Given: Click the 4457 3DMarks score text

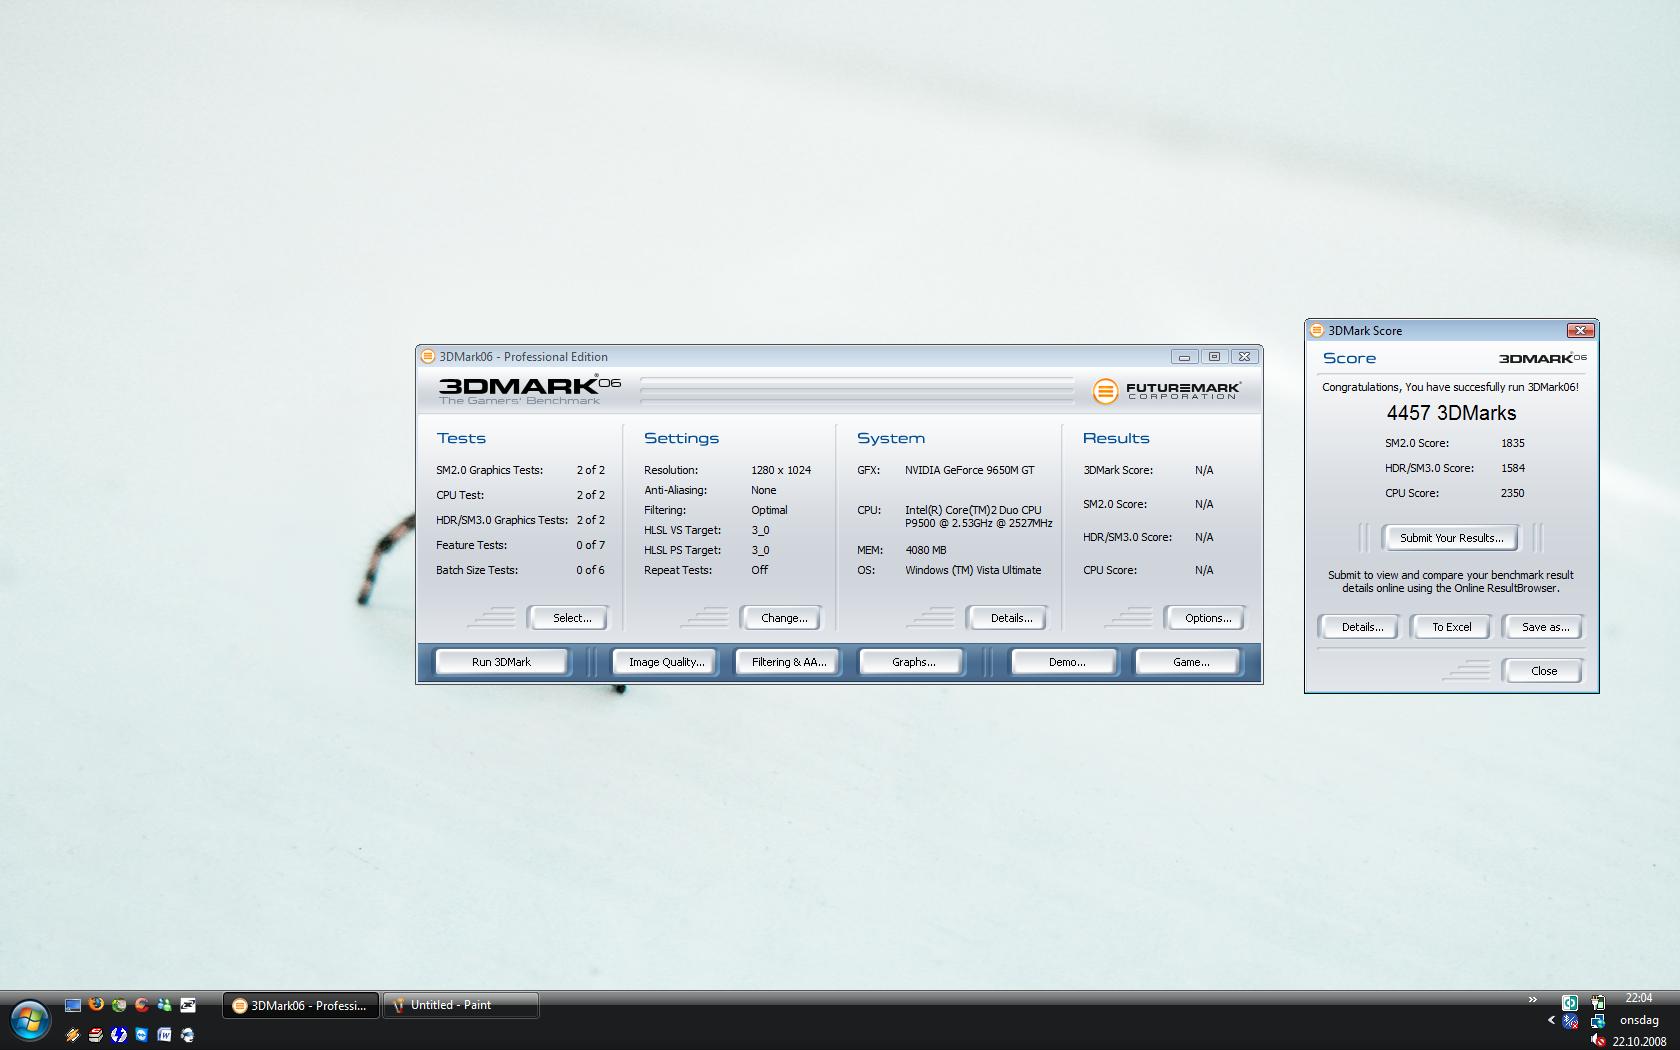Looking at the screenshot, I should (x=1451, y=413).
